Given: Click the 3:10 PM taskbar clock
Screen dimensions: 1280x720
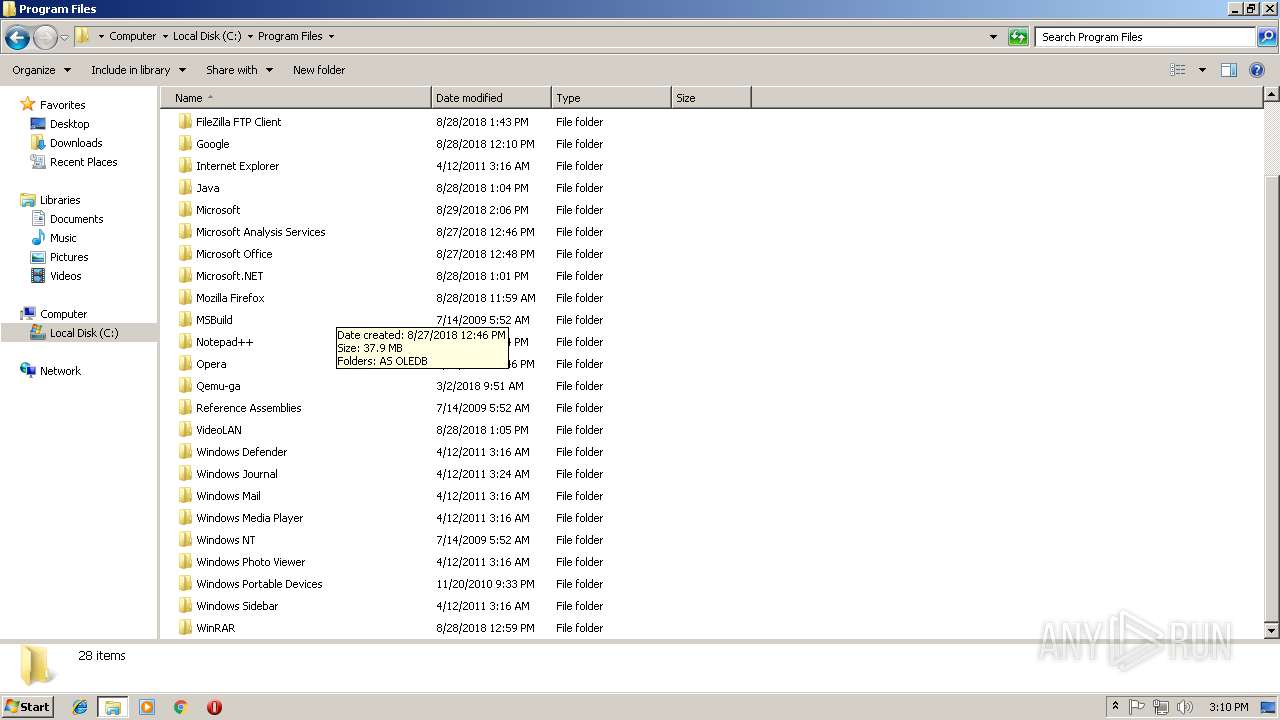Looking at the screenshot, I should point(1228,707).
